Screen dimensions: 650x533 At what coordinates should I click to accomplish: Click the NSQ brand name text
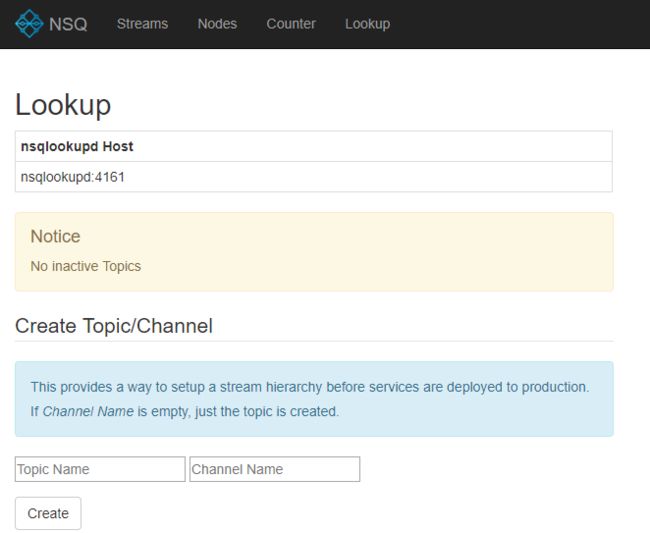[68, 24]
